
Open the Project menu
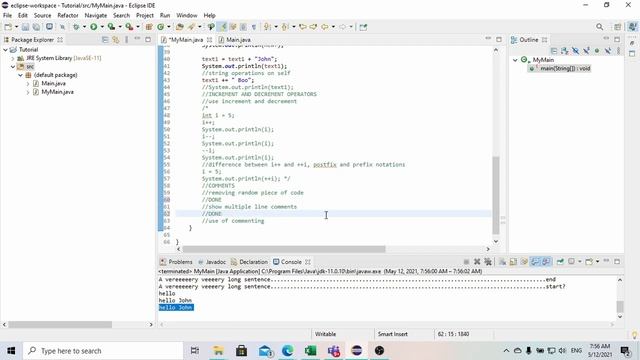(x=144, y=16)
